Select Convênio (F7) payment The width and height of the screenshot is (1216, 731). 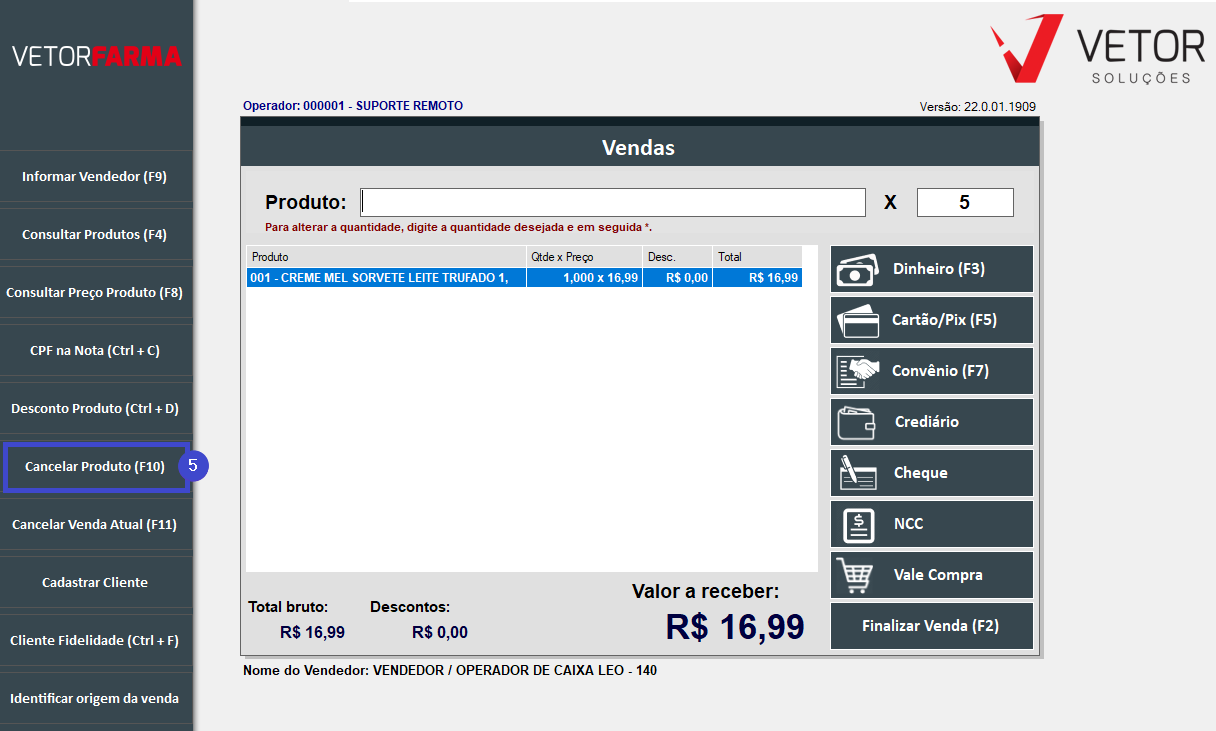[932, 371]
